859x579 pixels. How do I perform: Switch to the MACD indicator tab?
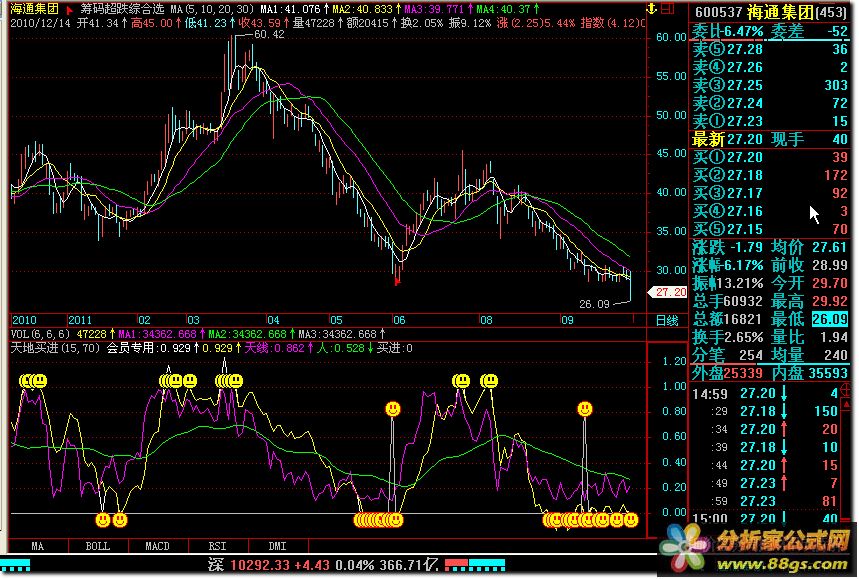(157, 546)
